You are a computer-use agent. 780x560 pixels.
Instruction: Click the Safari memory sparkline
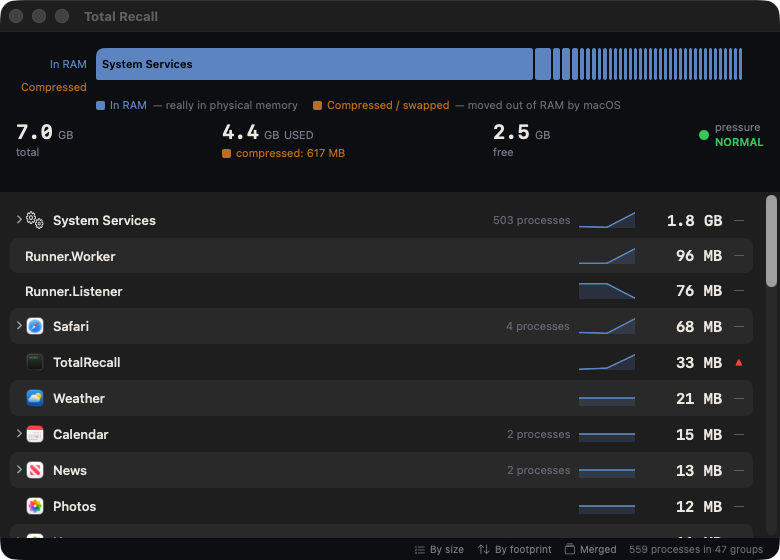[x=607, y=326]
